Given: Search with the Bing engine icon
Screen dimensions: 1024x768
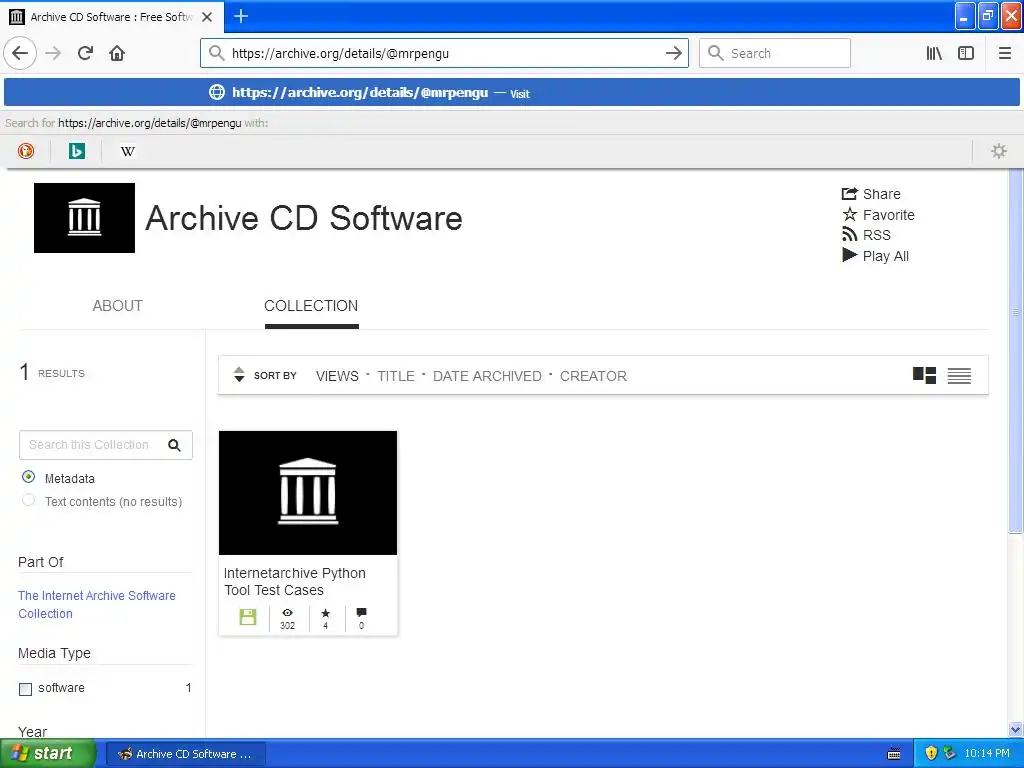Looking at the screenshot, I should coord(76,152).
